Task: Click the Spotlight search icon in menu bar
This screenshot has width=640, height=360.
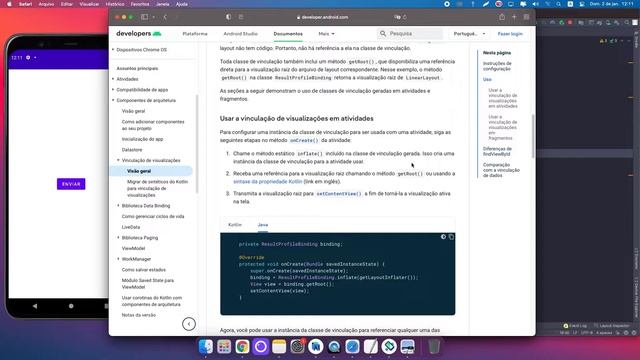Action: click(x=558, y=4)
